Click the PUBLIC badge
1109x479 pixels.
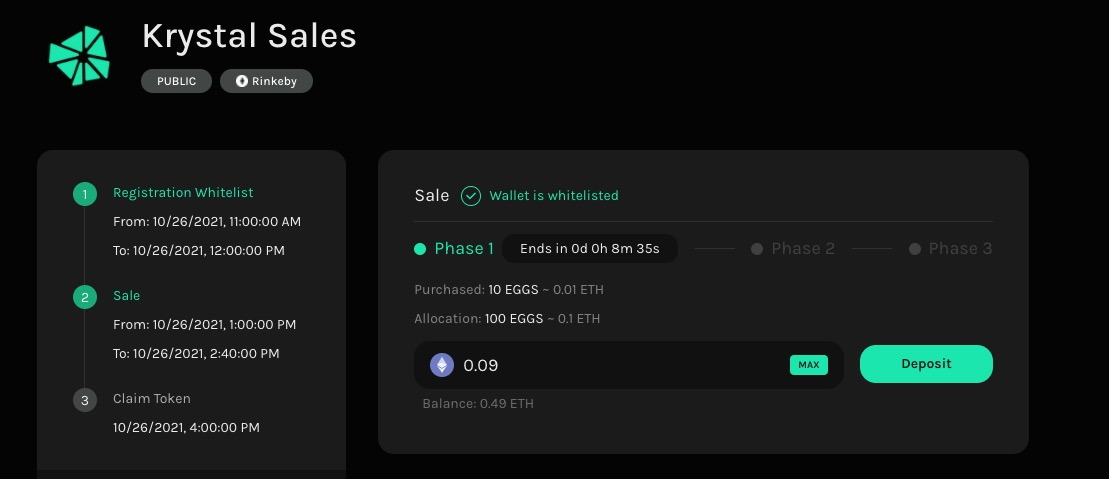click(176, 81)
